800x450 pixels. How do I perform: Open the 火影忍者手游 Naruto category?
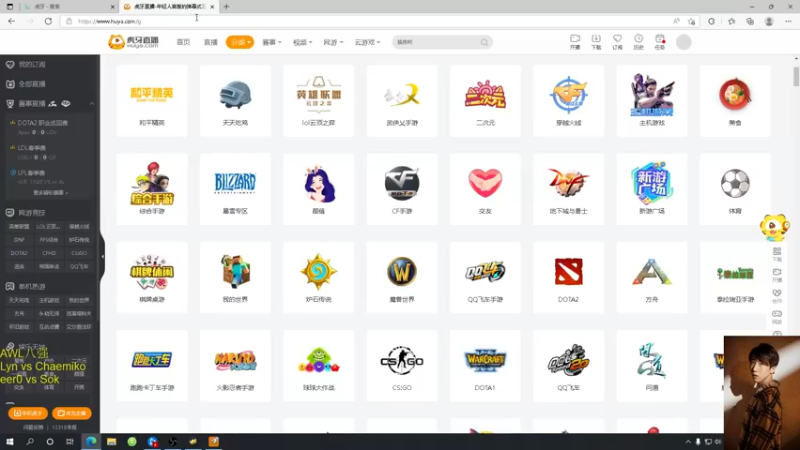pos(235,366)
